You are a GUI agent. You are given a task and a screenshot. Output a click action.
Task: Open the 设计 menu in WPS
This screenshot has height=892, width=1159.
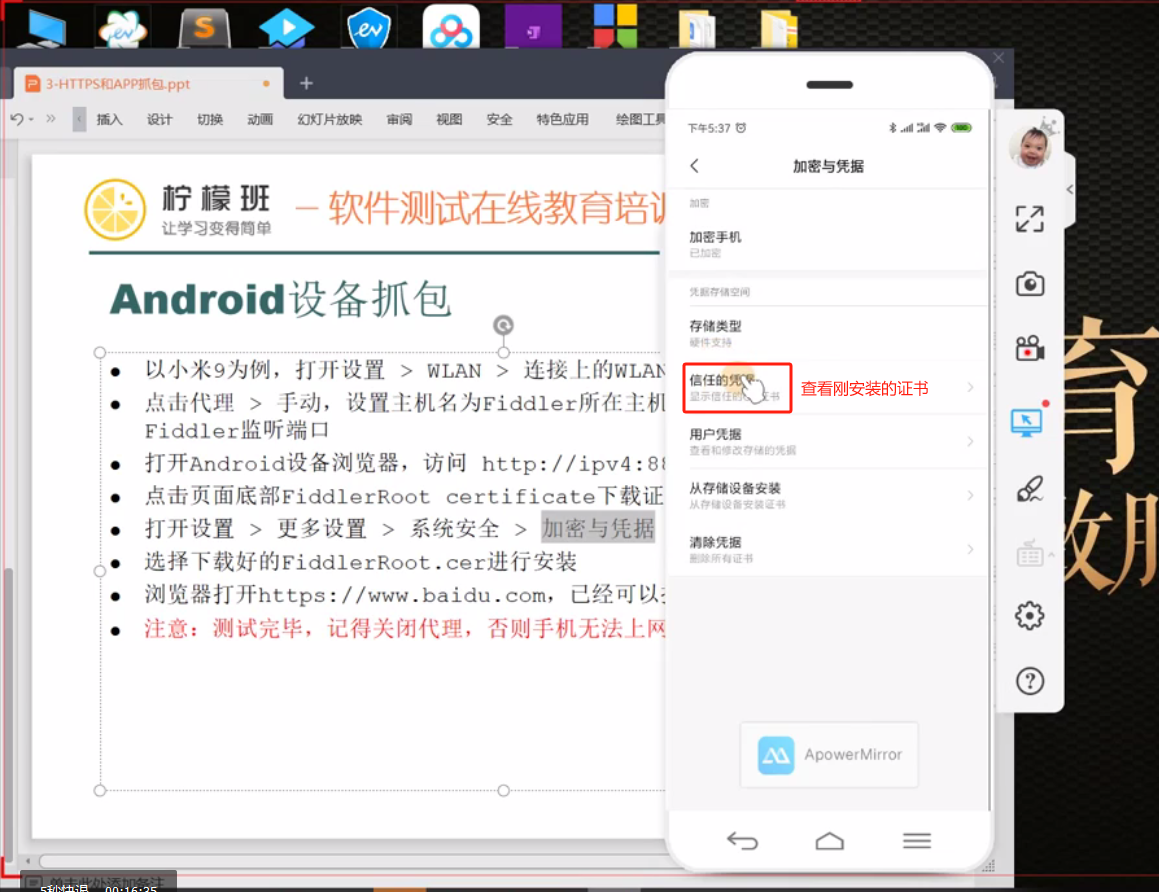click(x=160, y=119)
